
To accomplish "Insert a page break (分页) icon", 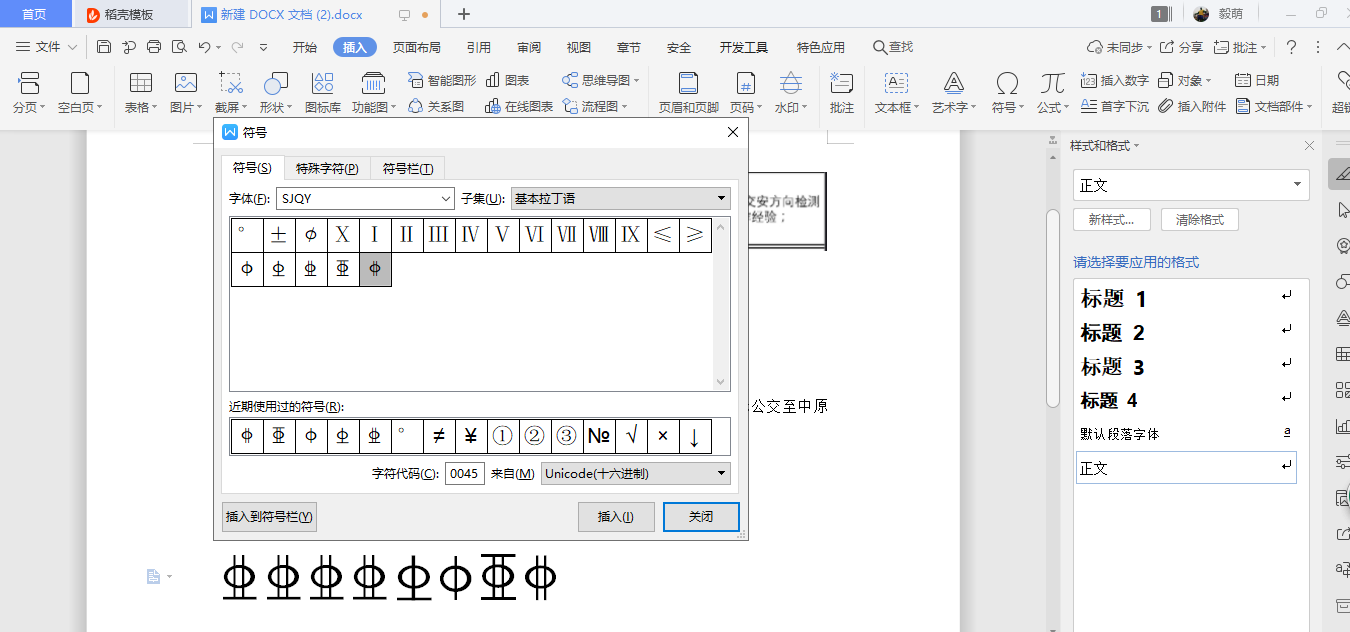I will pos(29,92).
